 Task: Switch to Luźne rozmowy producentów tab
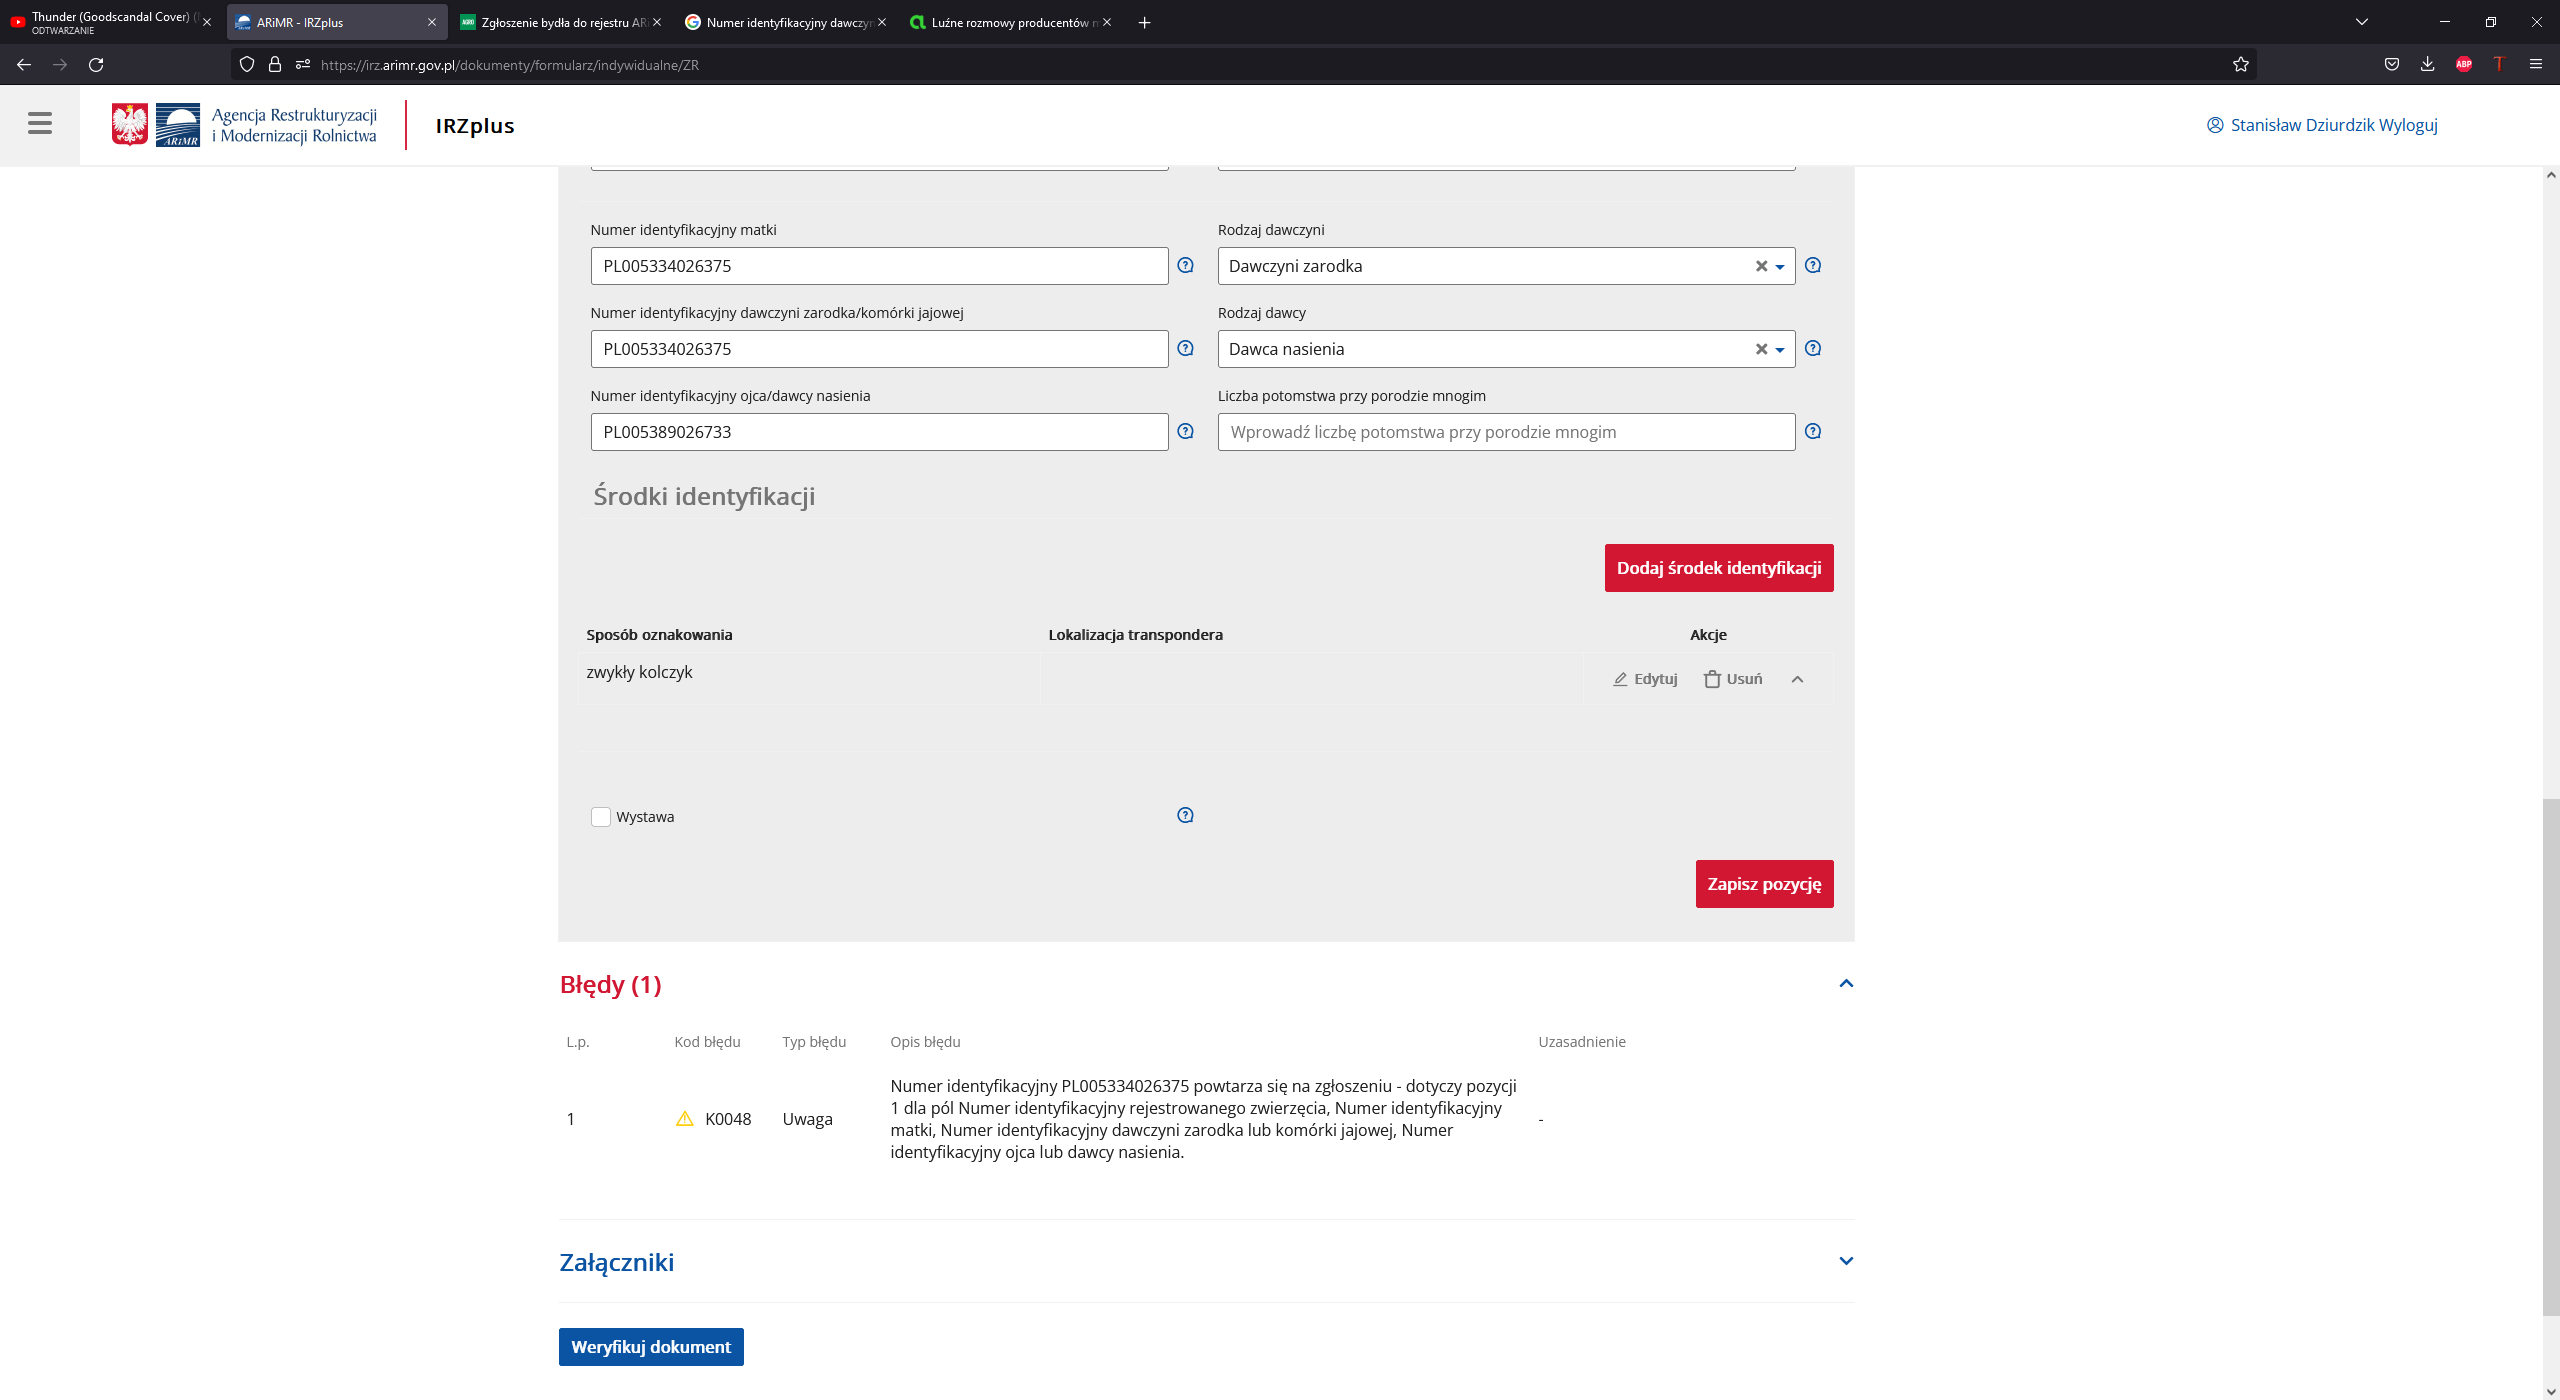[1010, 22]
